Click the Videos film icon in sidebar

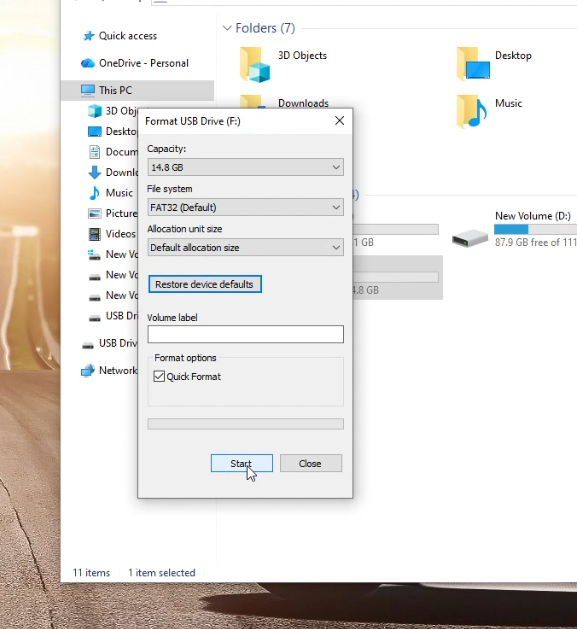[95, 234]
